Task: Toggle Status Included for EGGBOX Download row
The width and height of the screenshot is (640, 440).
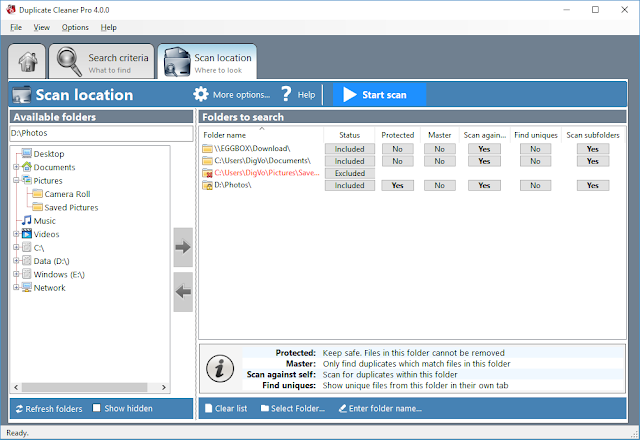Action: point(350,149)
